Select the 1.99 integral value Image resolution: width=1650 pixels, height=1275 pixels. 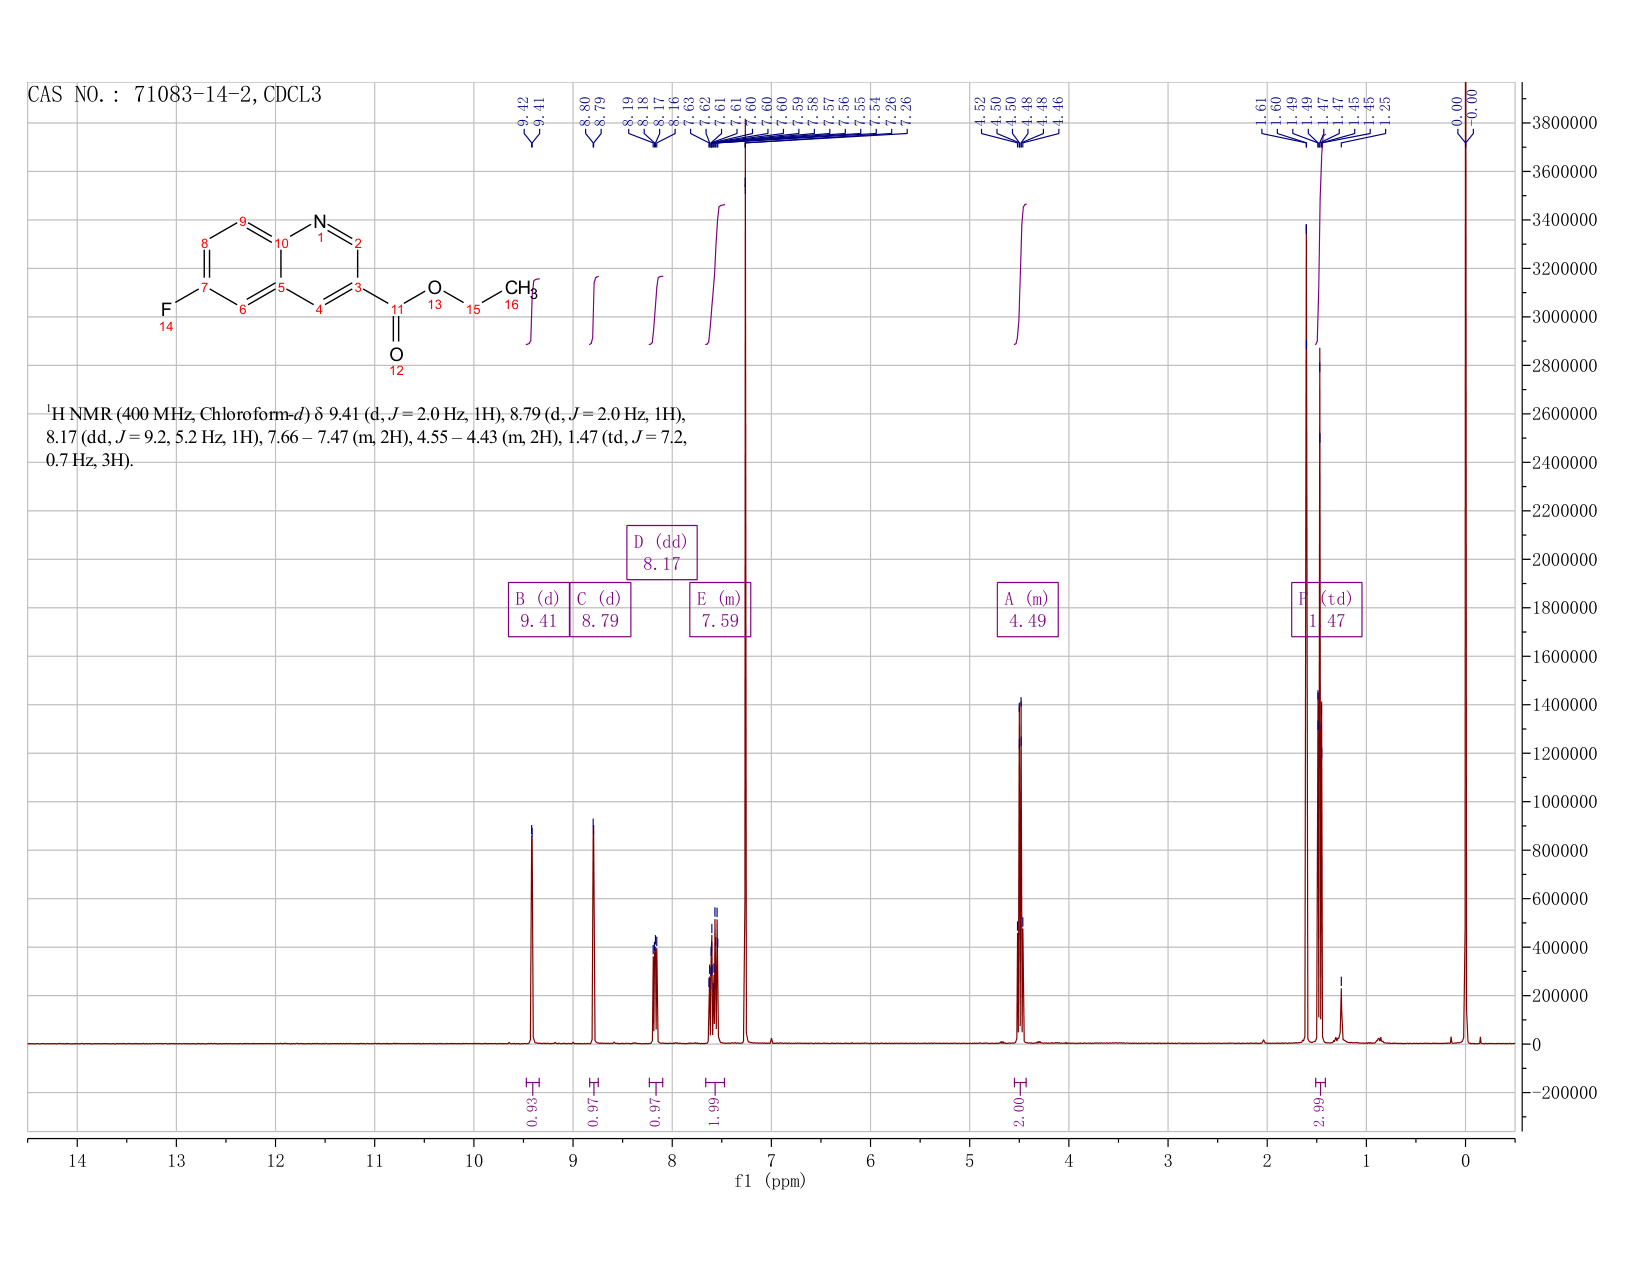click(x=714, y=1111)
